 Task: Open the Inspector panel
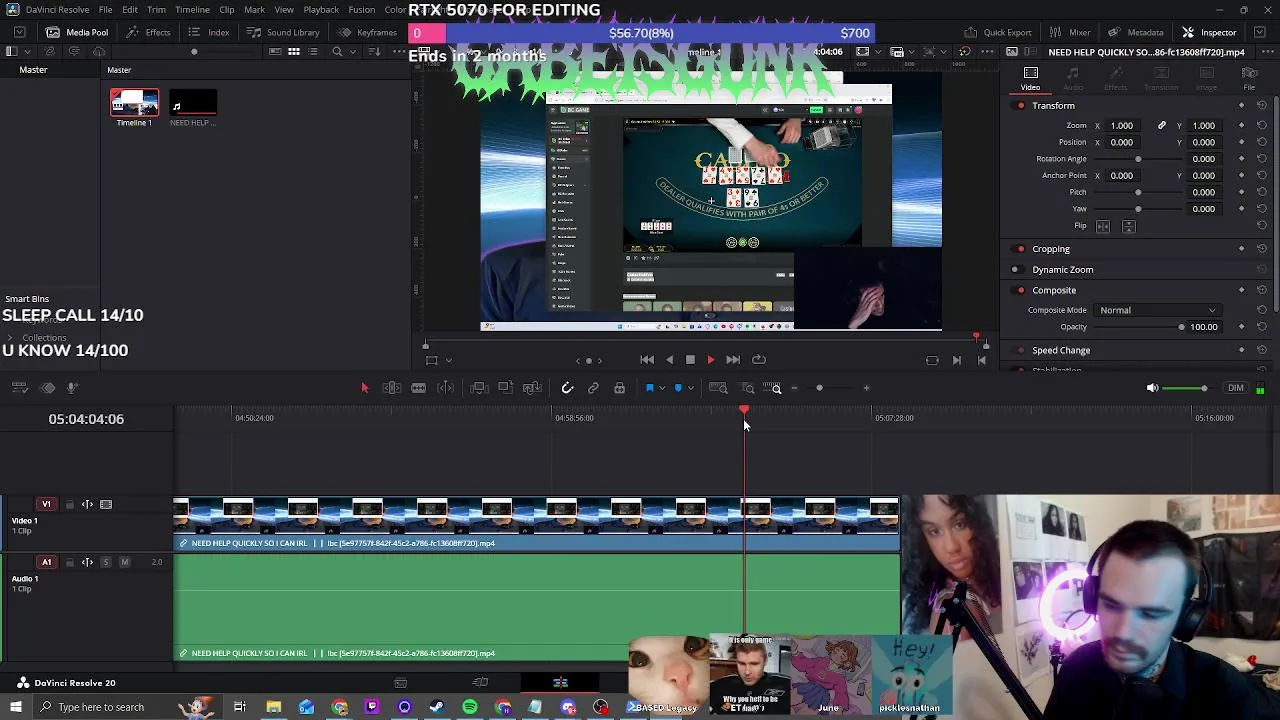coord(1209,32)
